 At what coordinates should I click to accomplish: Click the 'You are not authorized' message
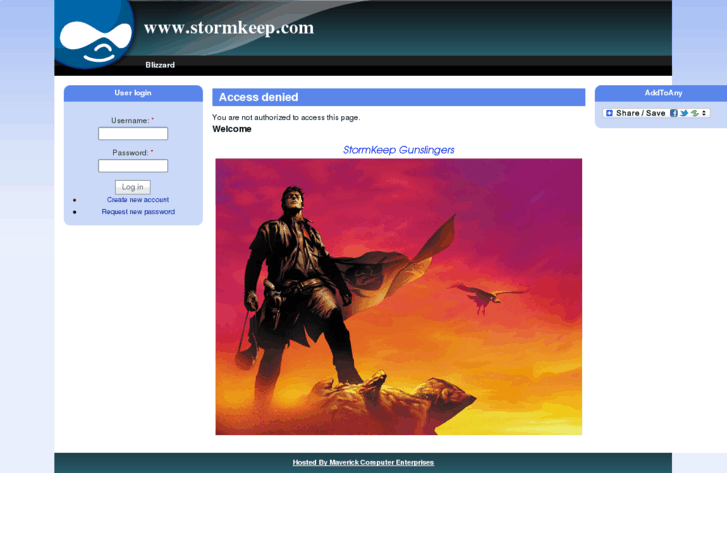286,117
